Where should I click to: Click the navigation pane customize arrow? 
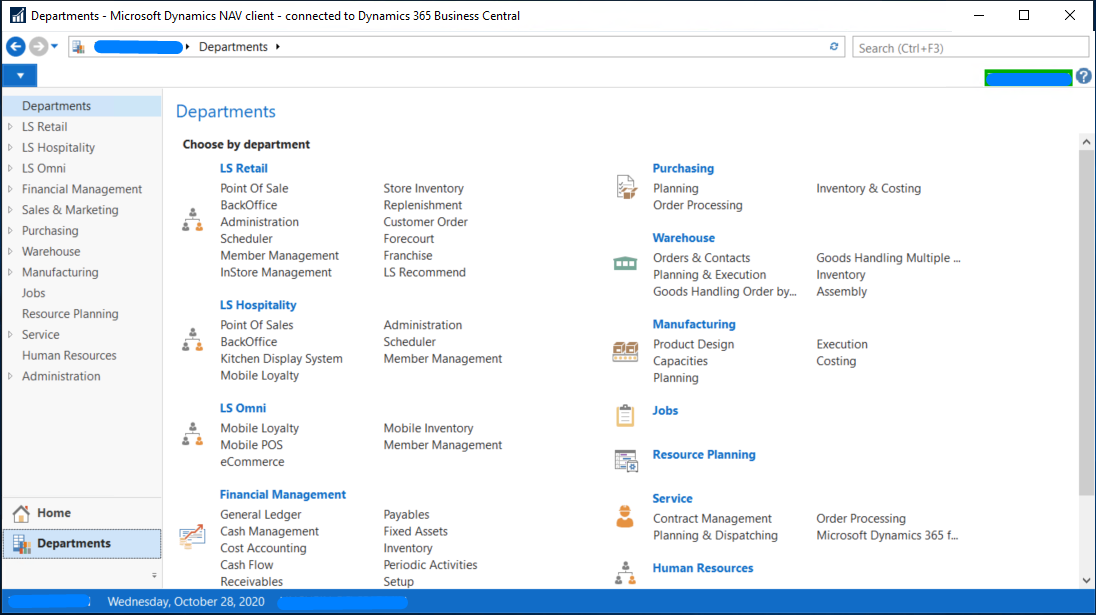(x=154, y=576)
